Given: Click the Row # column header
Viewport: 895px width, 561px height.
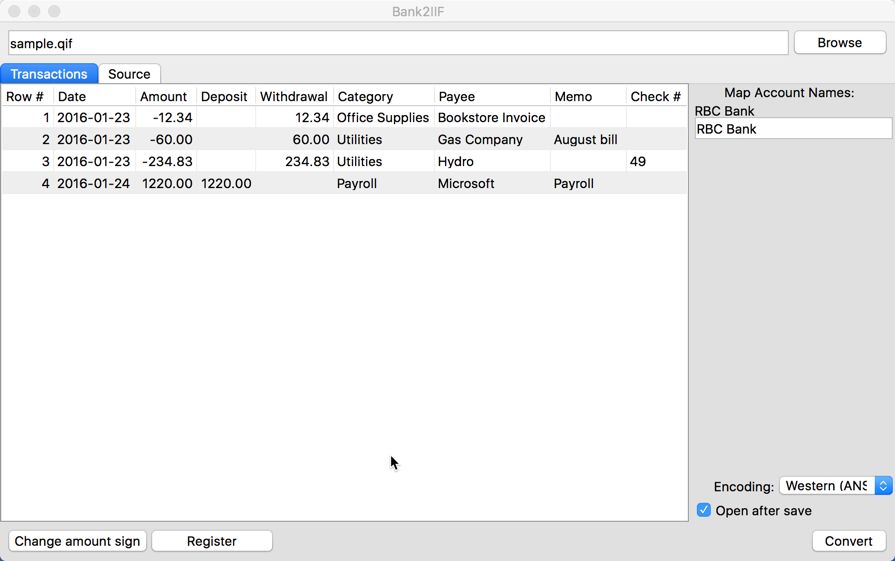Looking at the screenshot, I should pos(26,96).
